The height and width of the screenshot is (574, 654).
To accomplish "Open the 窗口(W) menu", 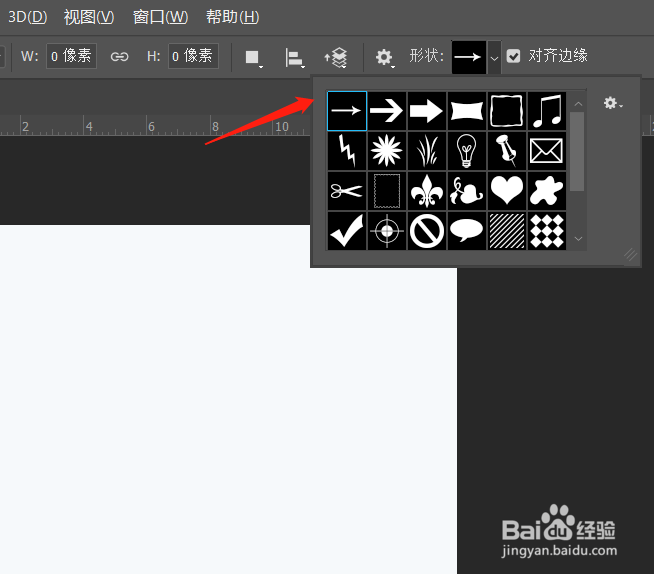I will tap(161, 17).
